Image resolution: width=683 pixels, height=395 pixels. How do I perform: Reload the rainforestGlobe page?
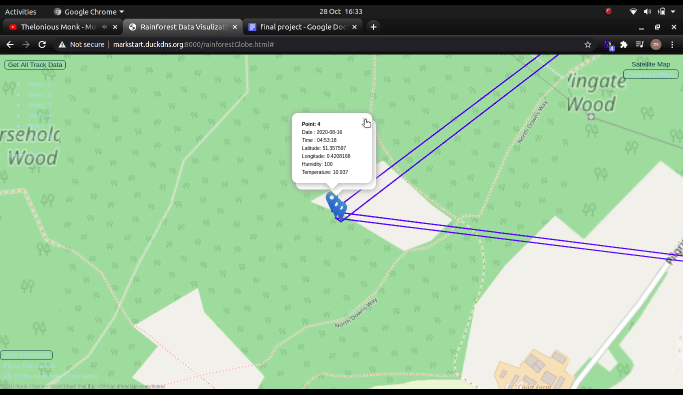[x=42, y=44]
